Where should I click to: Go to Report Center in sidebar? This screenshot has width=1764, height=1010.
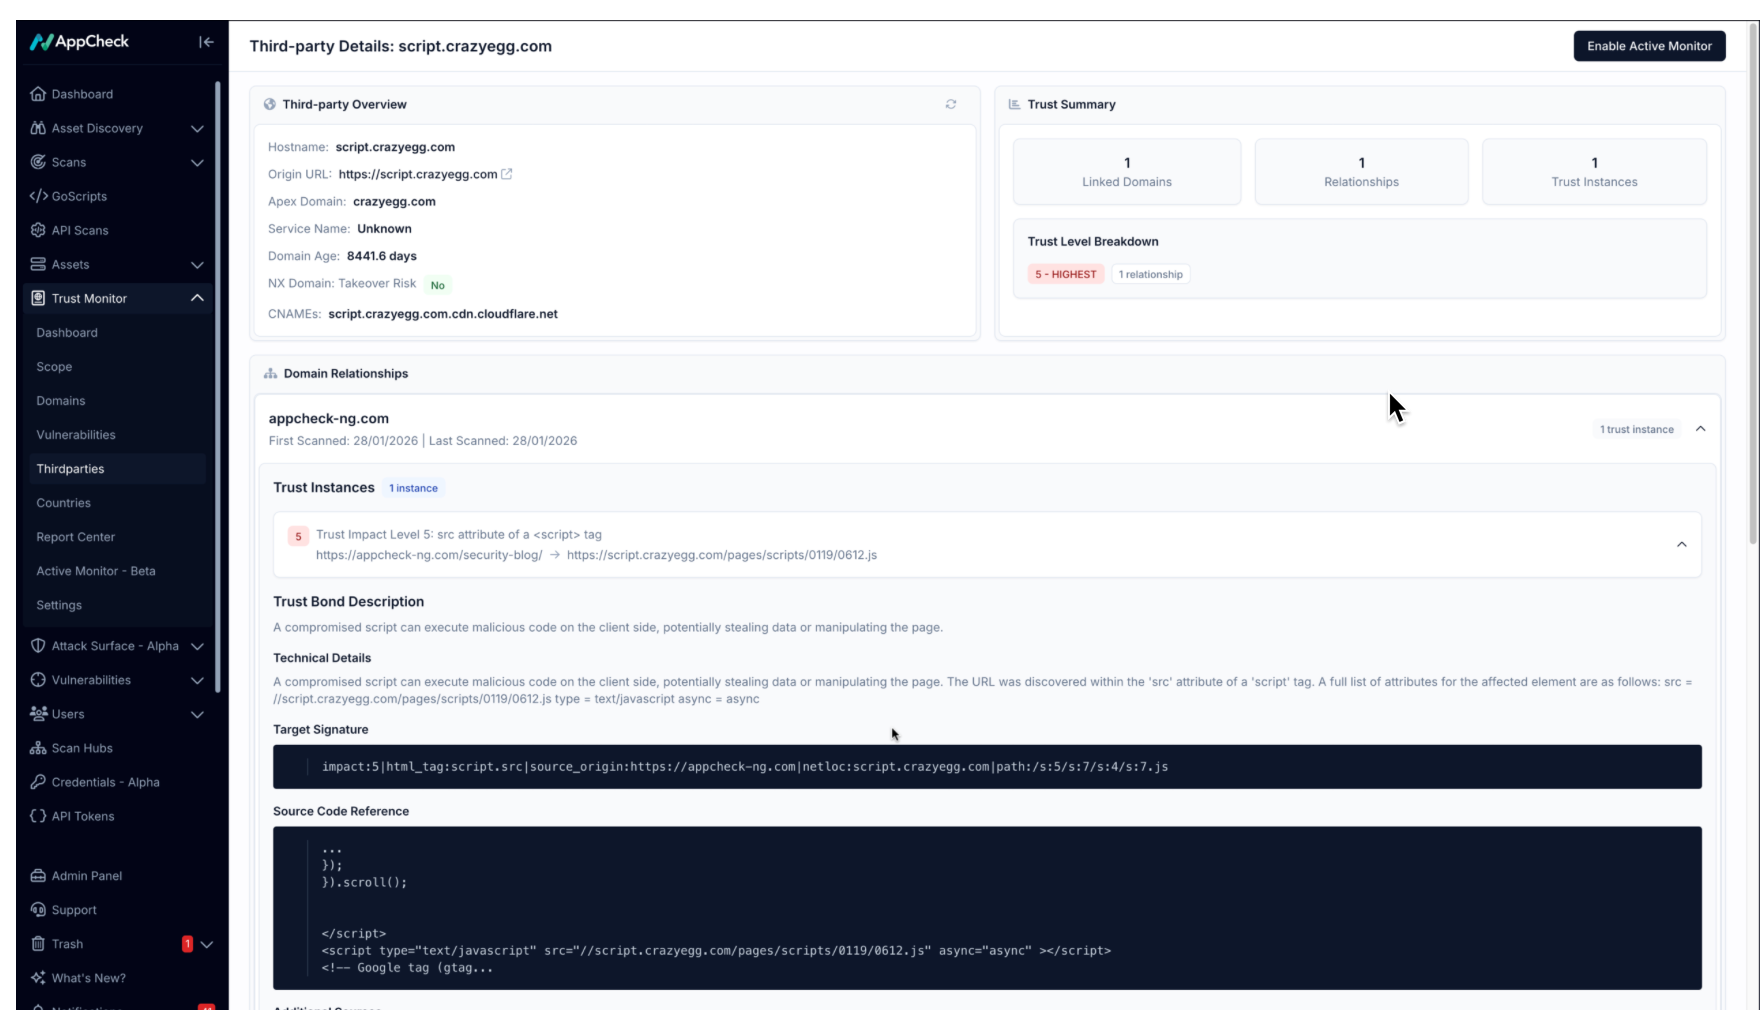tap(76, 537)
